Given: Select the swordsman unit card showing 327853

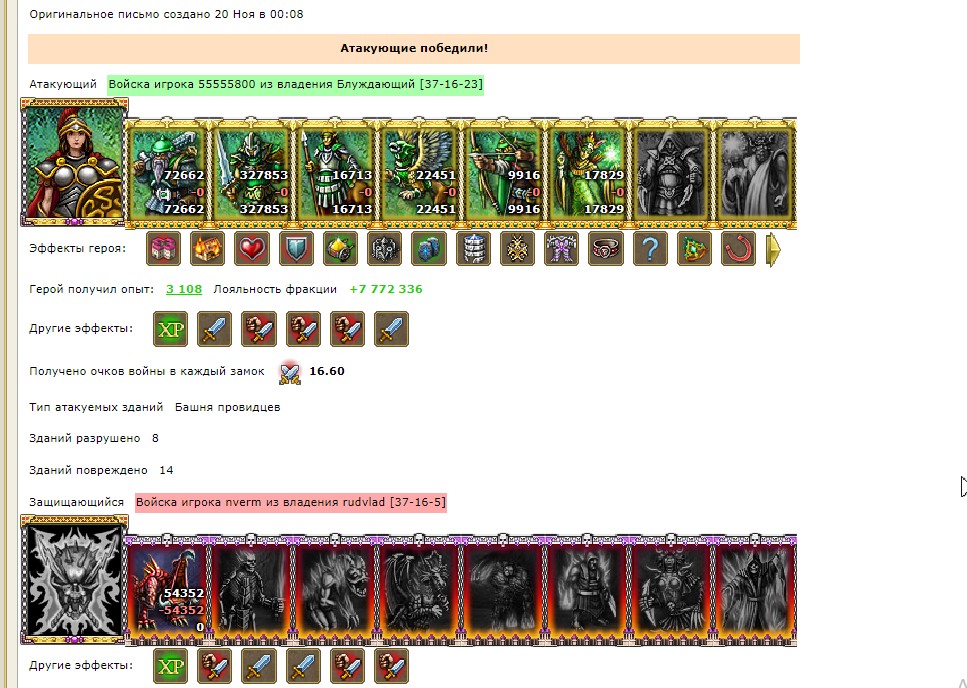Looking at the screenshot, I should tap(252, 173).
